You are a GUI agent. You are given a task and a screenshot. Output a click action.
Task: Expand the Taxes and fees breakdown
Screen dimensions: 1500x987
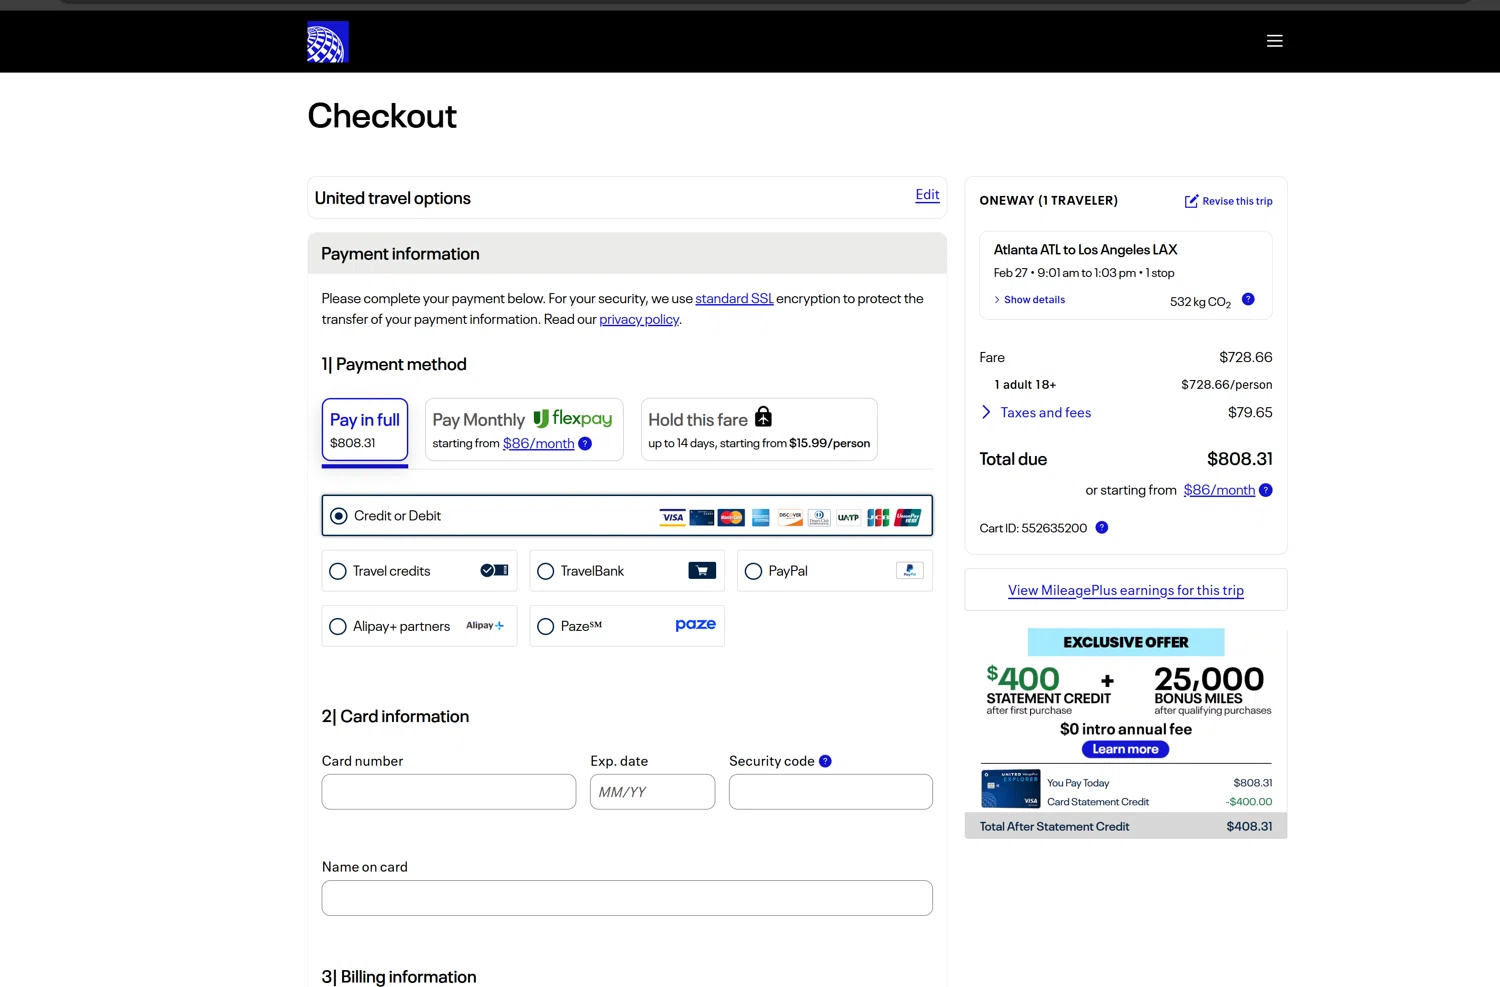(1036, 412)
